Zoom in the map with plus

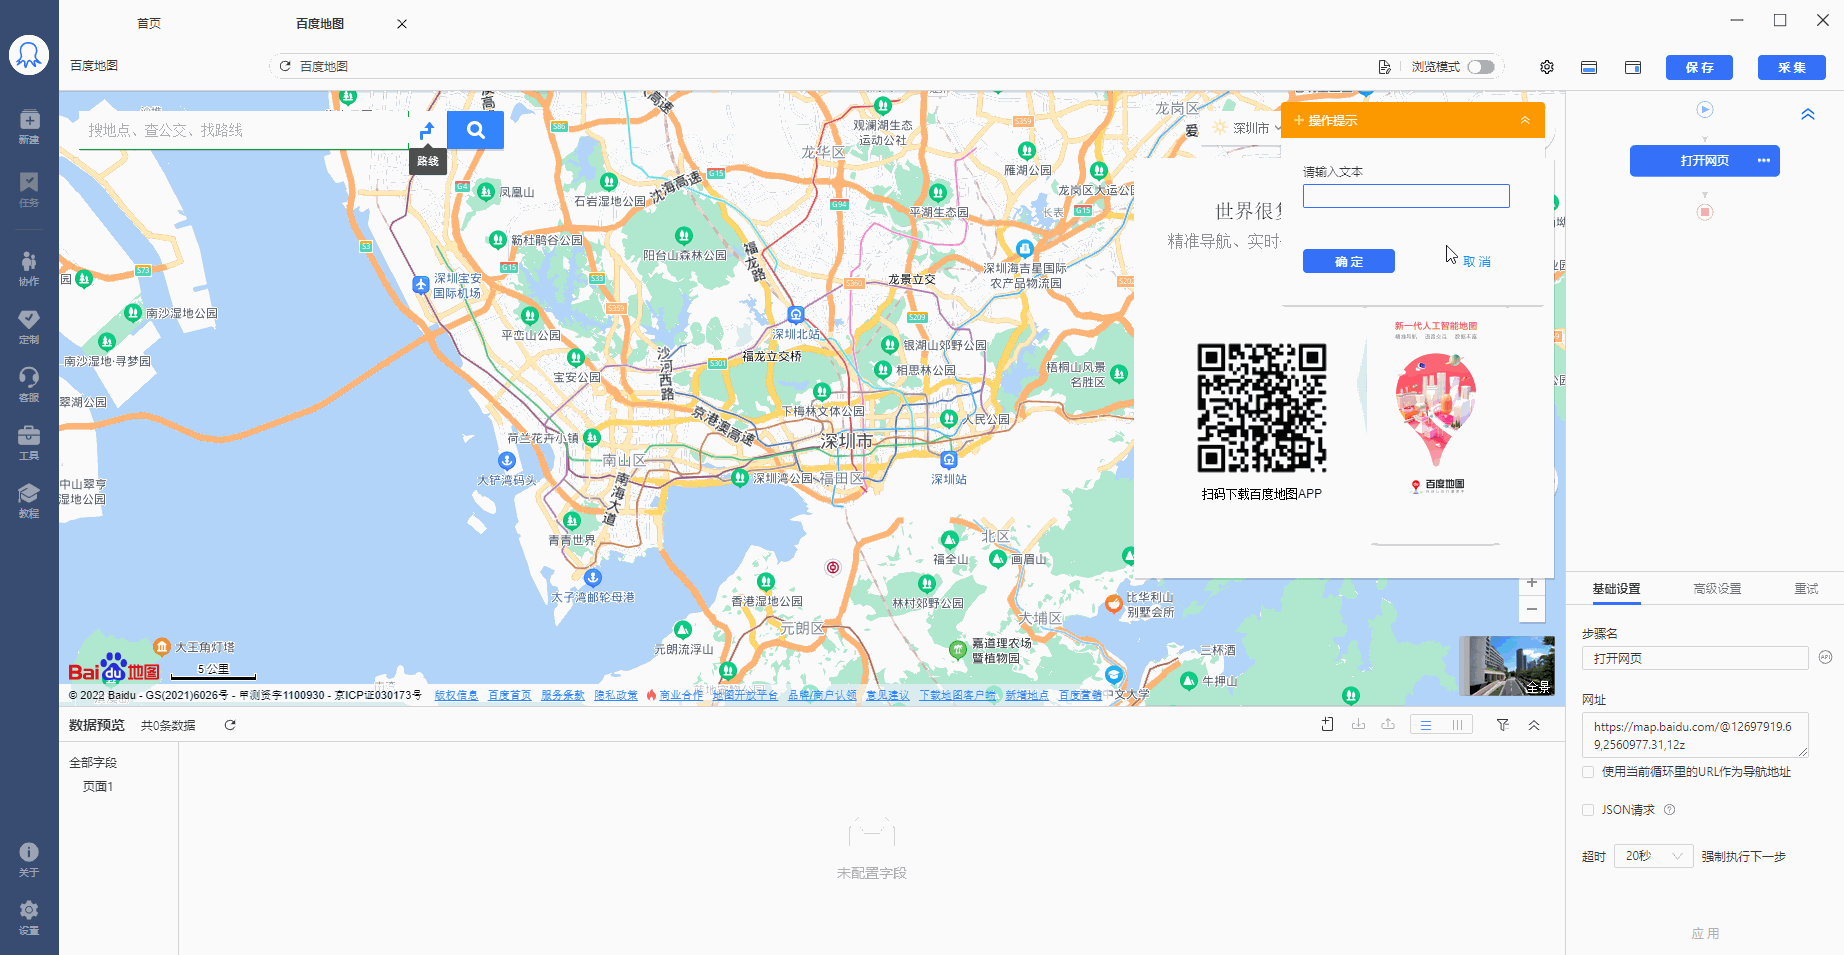click(x=1532, y=583)
